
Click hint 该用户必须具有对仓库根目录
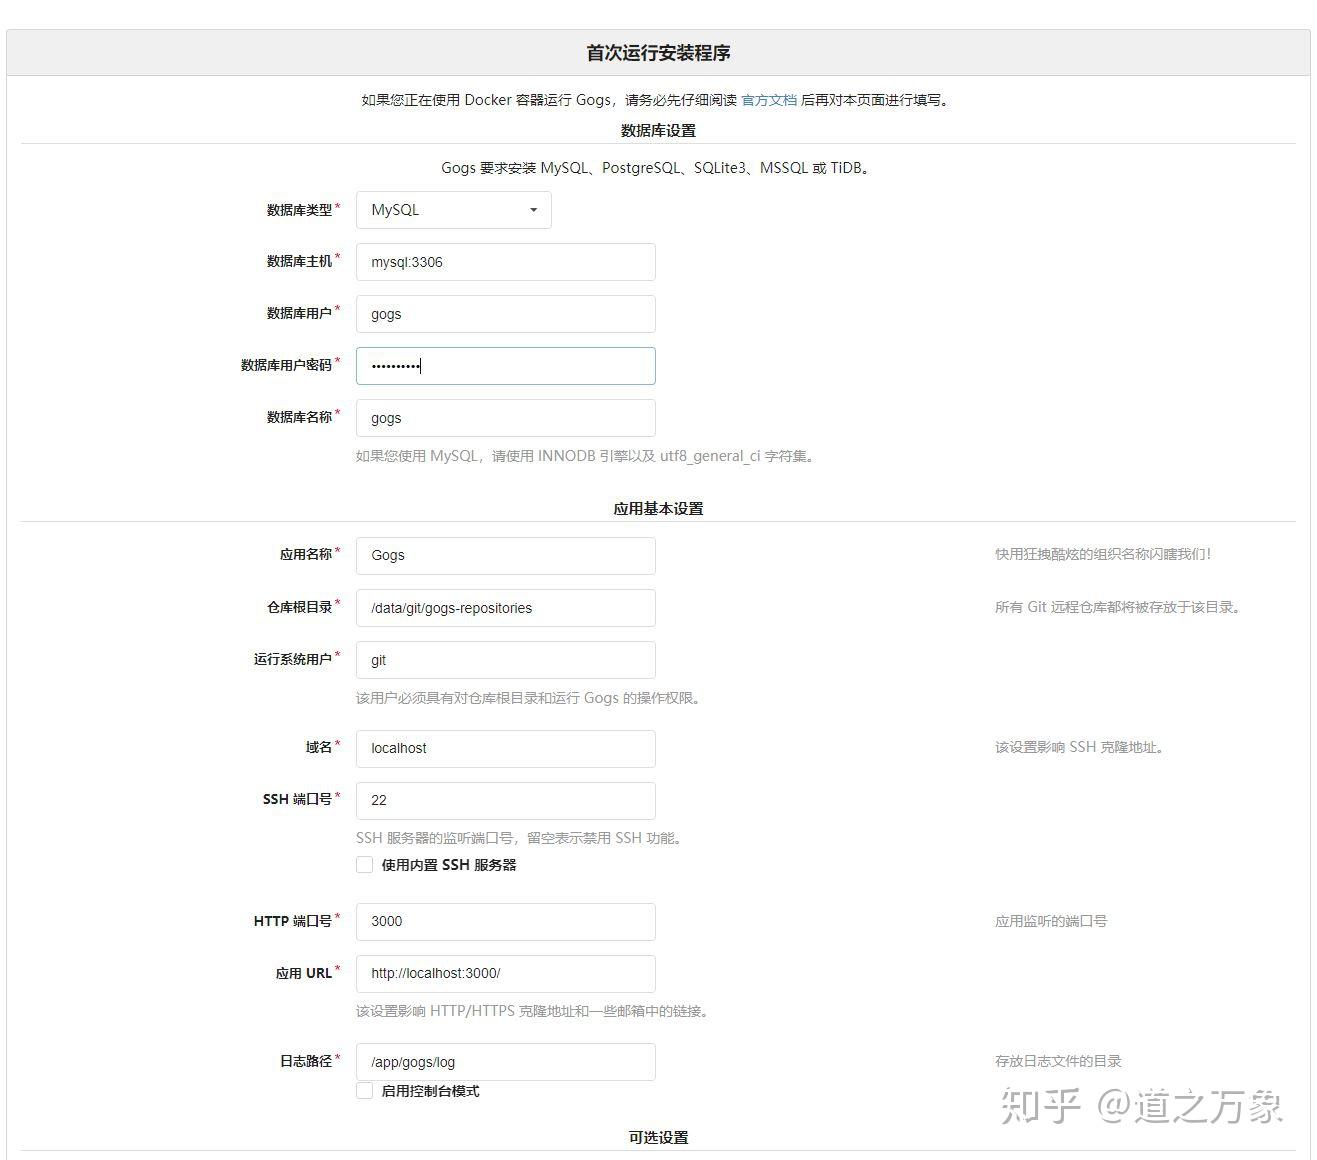[x=530, y=698]
